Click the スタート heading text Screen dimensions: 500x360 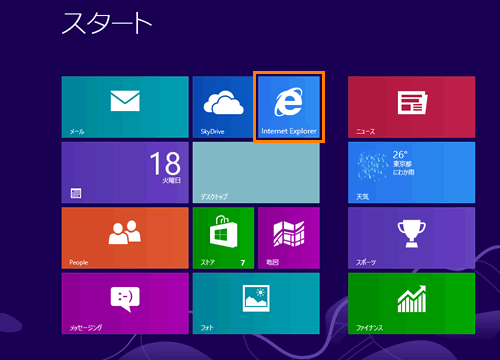107,23
